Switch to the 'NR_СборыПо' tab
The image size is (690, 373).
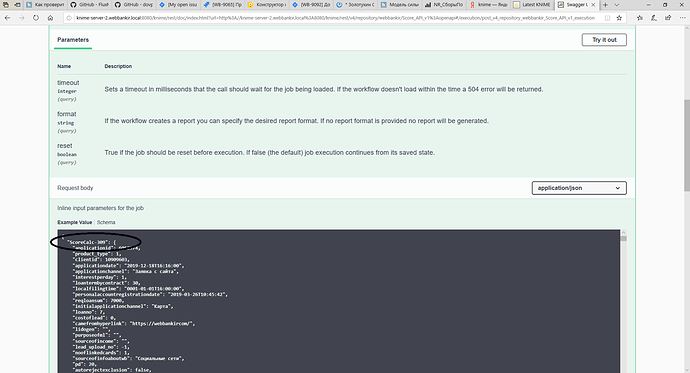(x=445, y=5)
